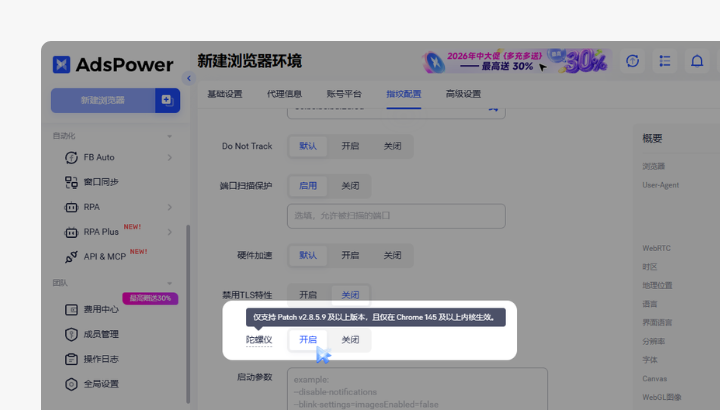The width and height of the screenshot is (720, 410).
Task: Click the AdsPower logo icon
Action: click(x=62, y=64)
